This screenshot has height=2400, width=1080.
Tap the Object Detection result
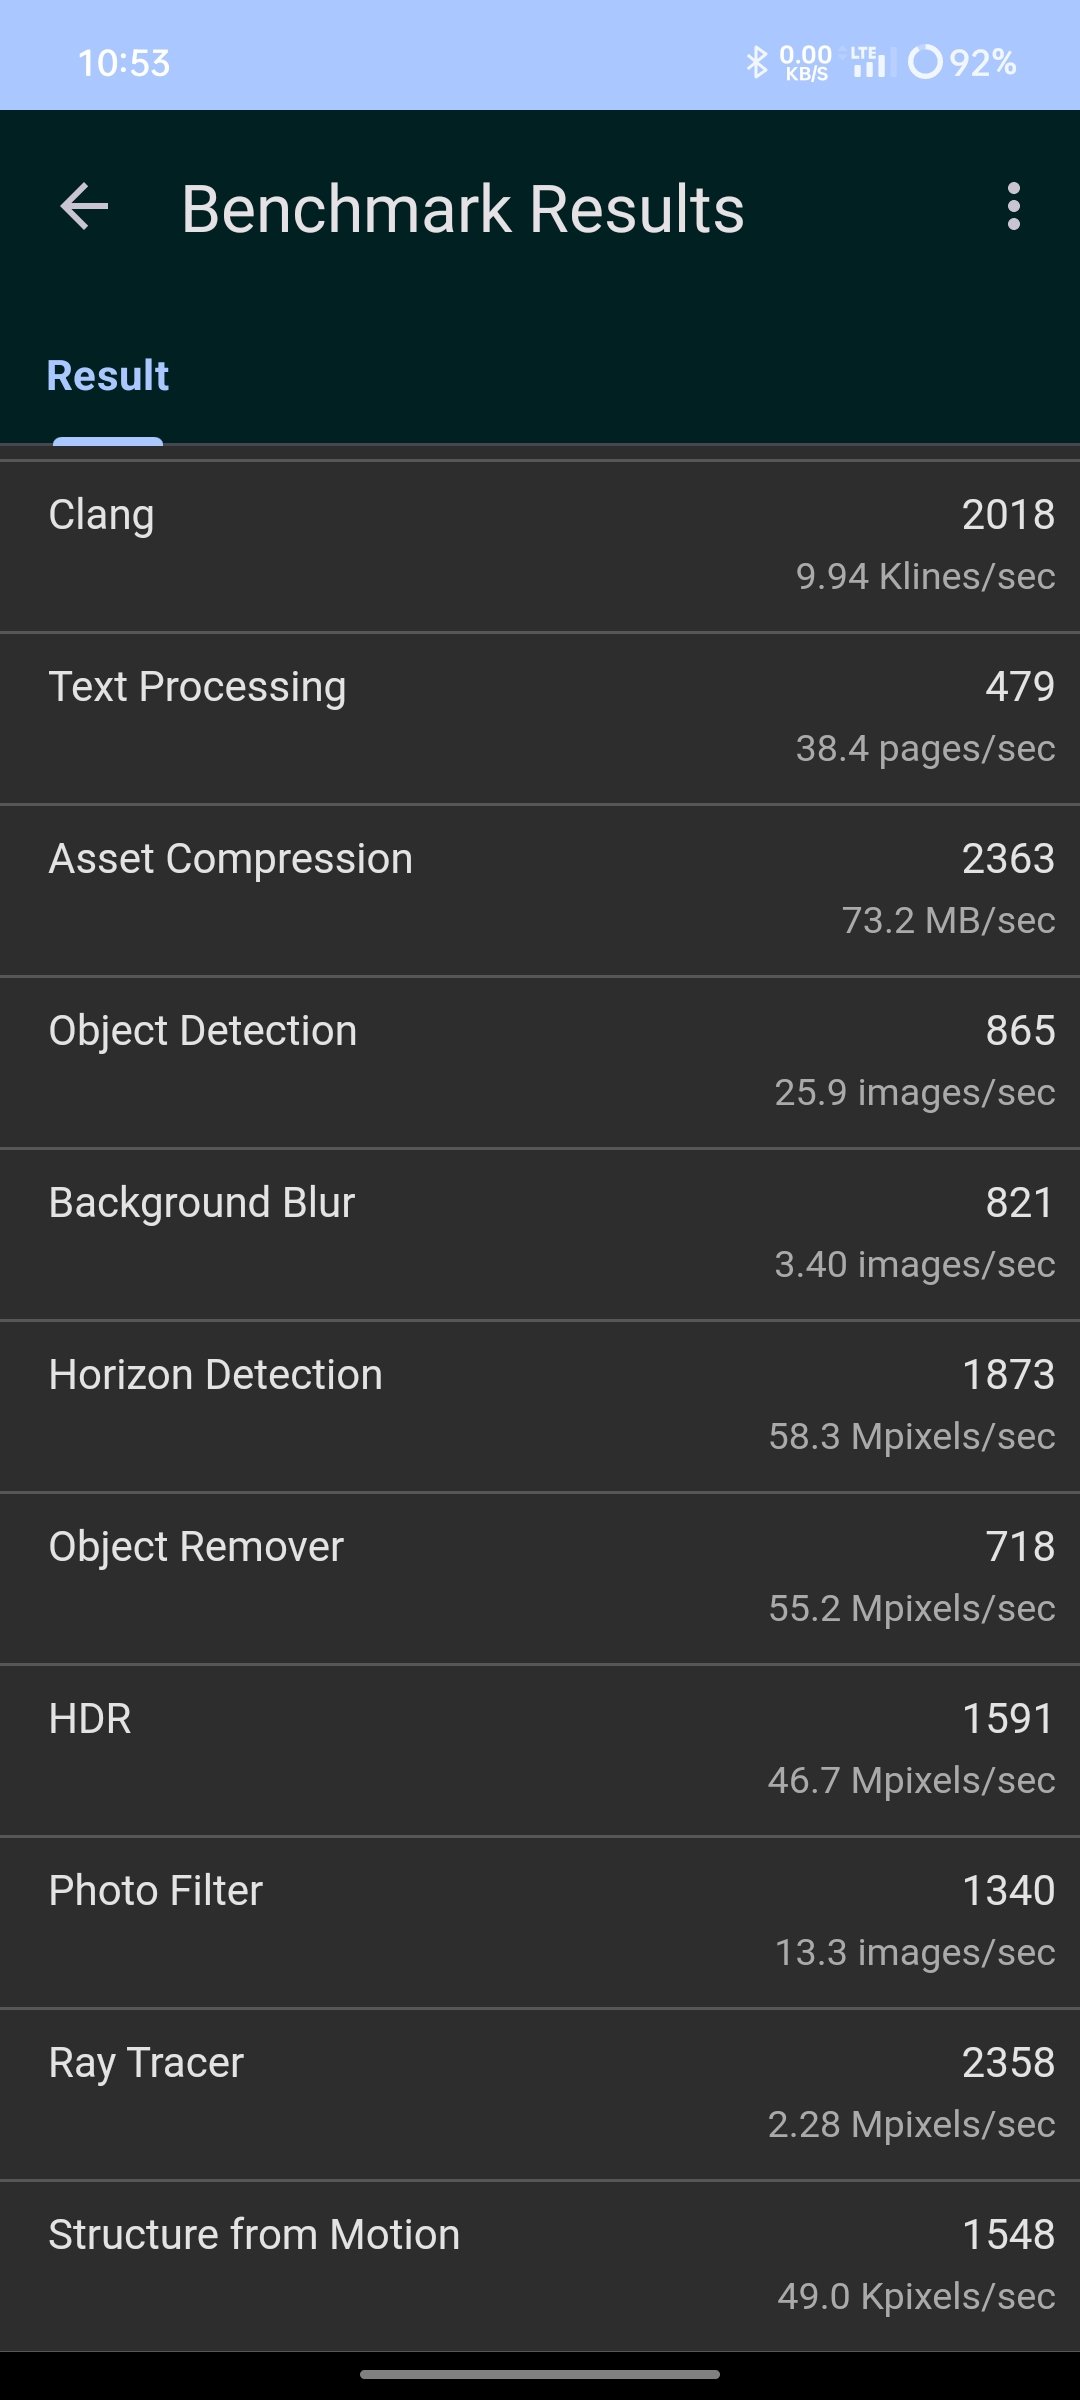(540, 1062)
